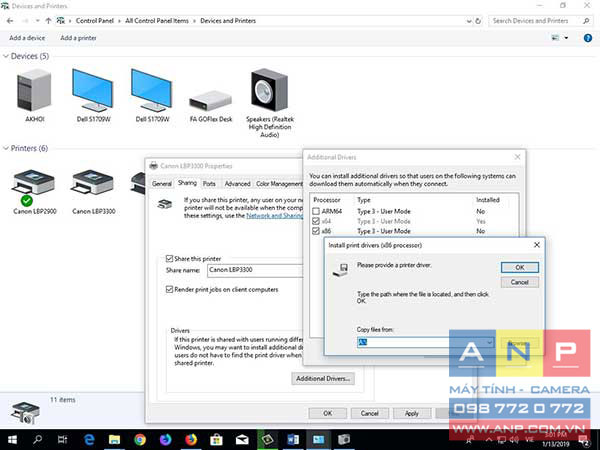
Task: Toggle Render print jobs on client computers
Action: [x=169, y=289]
